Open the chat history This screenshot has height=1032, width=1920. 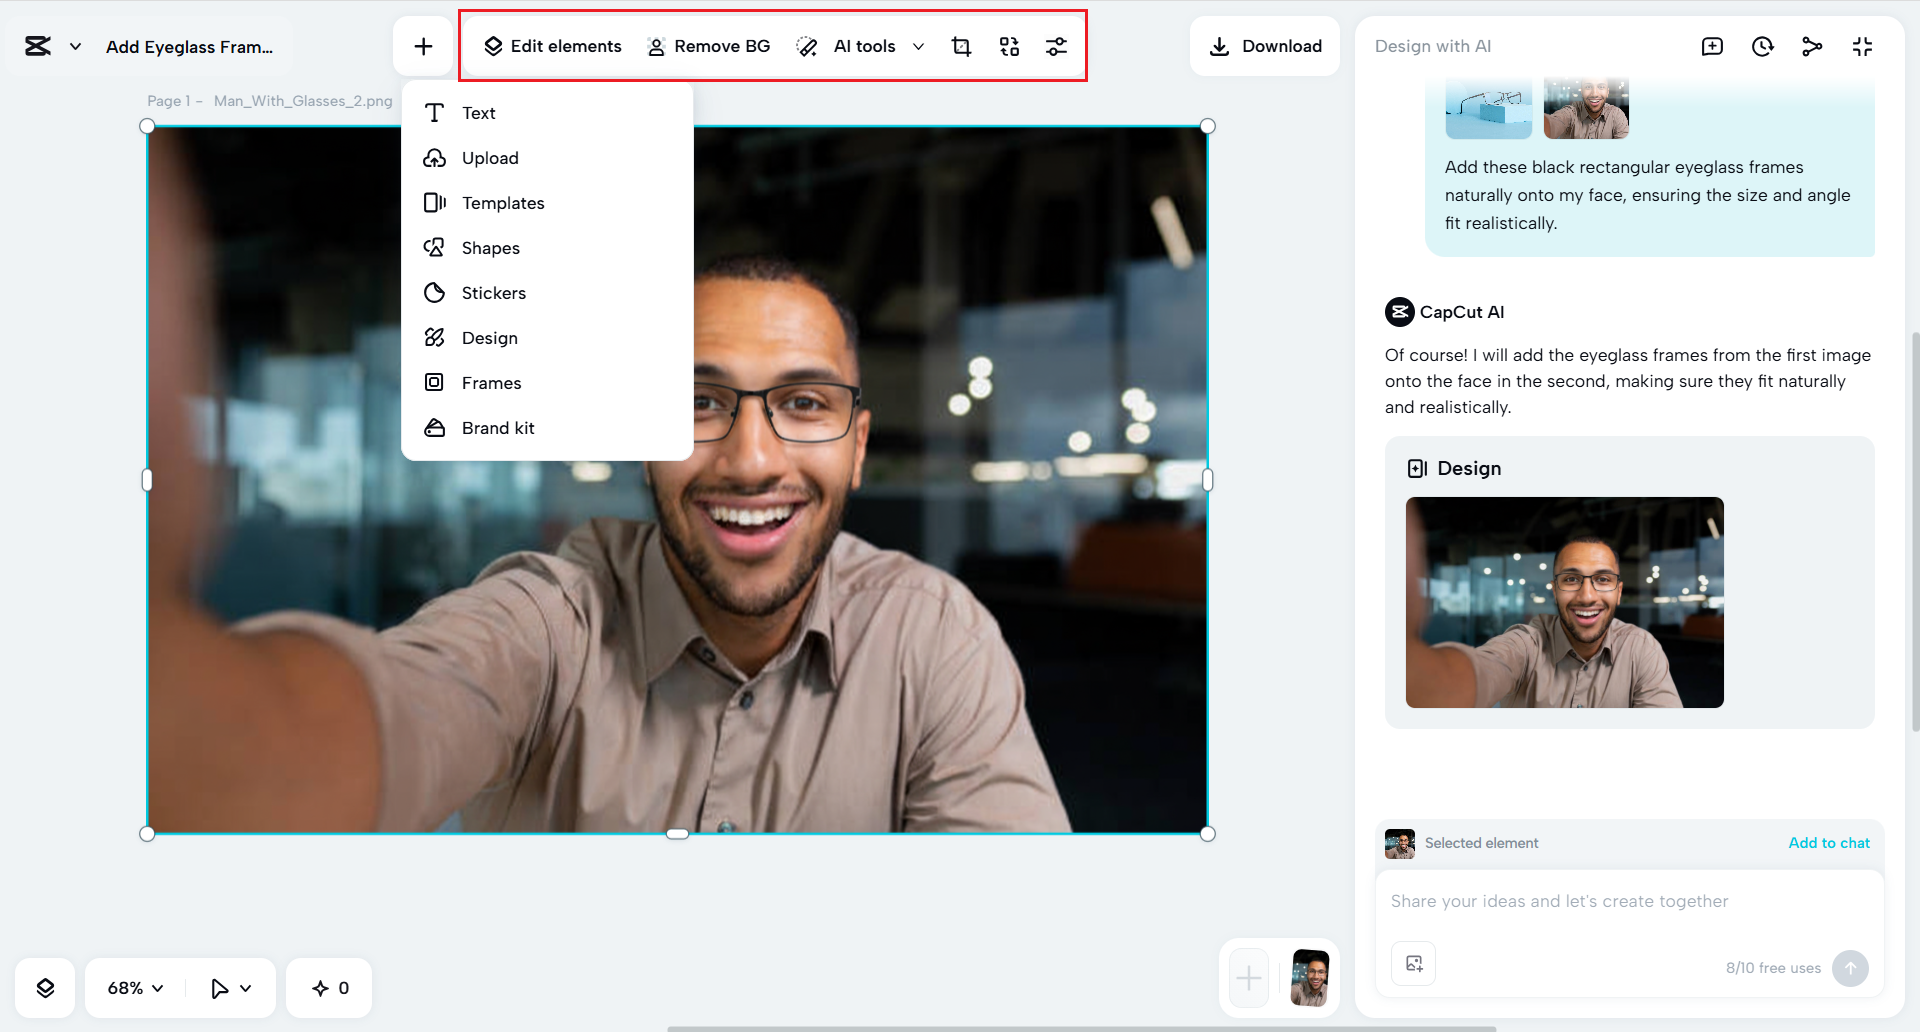(1762, 46)
